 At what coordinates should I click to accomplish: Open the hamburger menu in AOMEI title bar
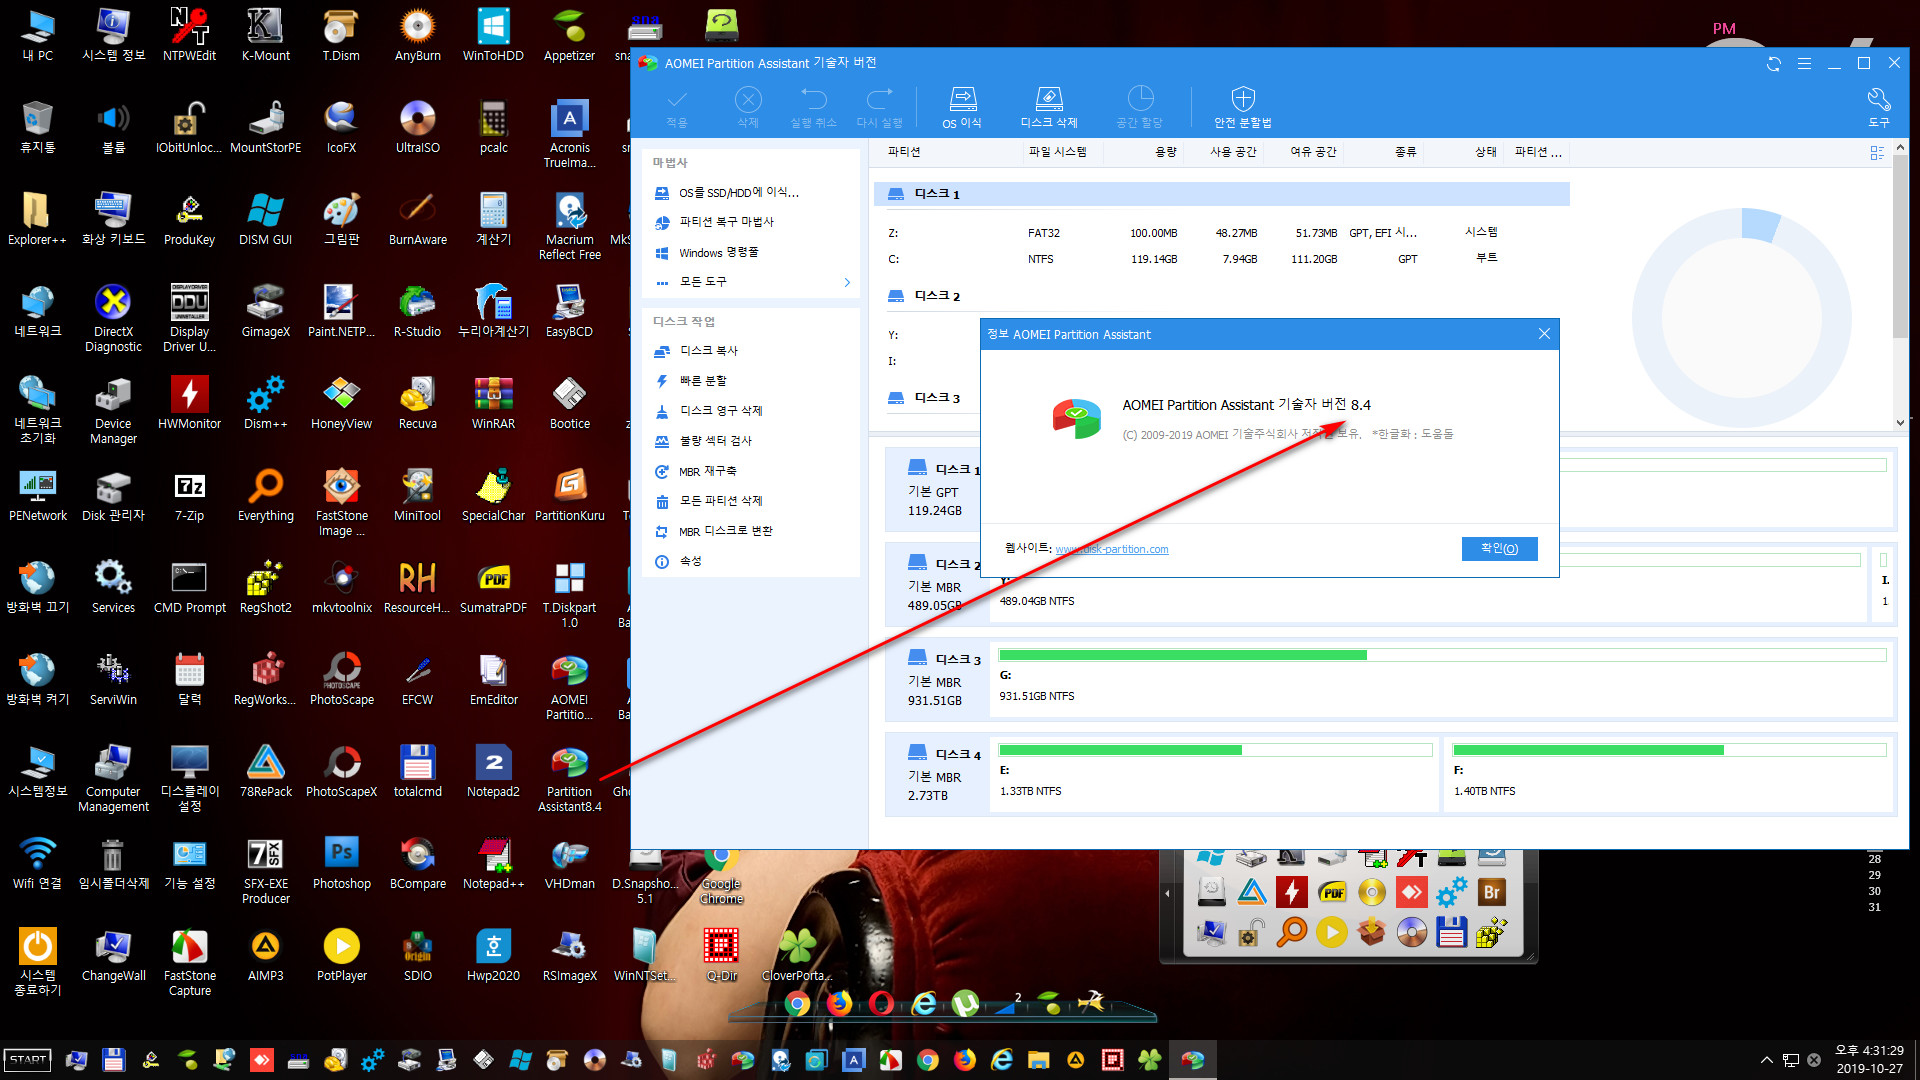tap(1804, 63)
